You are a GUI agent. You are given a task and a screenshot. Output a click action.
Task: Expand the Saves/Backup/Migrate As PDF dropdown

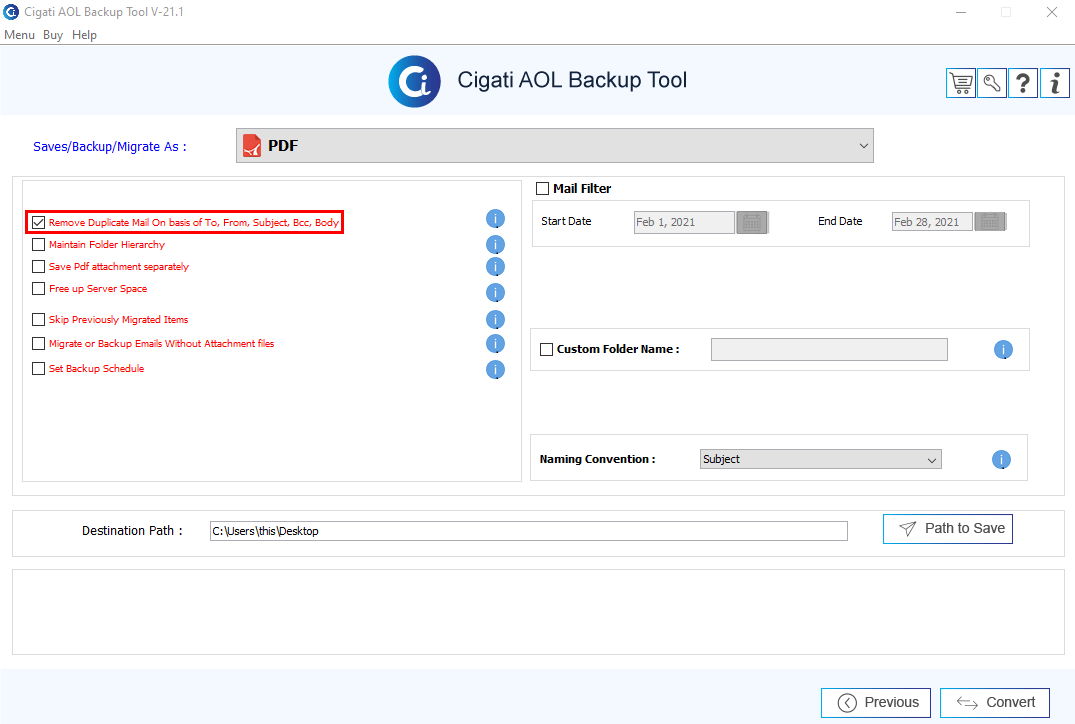tap(555, 145)
